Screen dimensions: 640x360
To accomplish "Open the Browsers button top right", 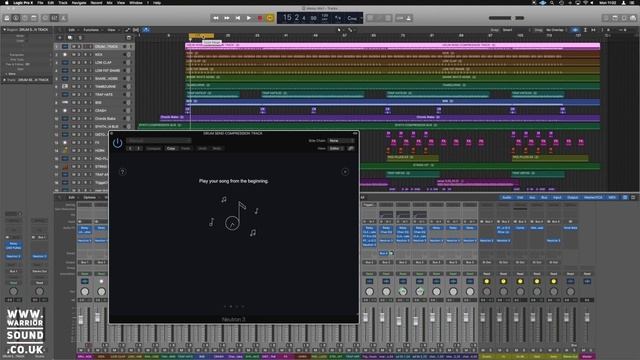I will coord(633,18).
